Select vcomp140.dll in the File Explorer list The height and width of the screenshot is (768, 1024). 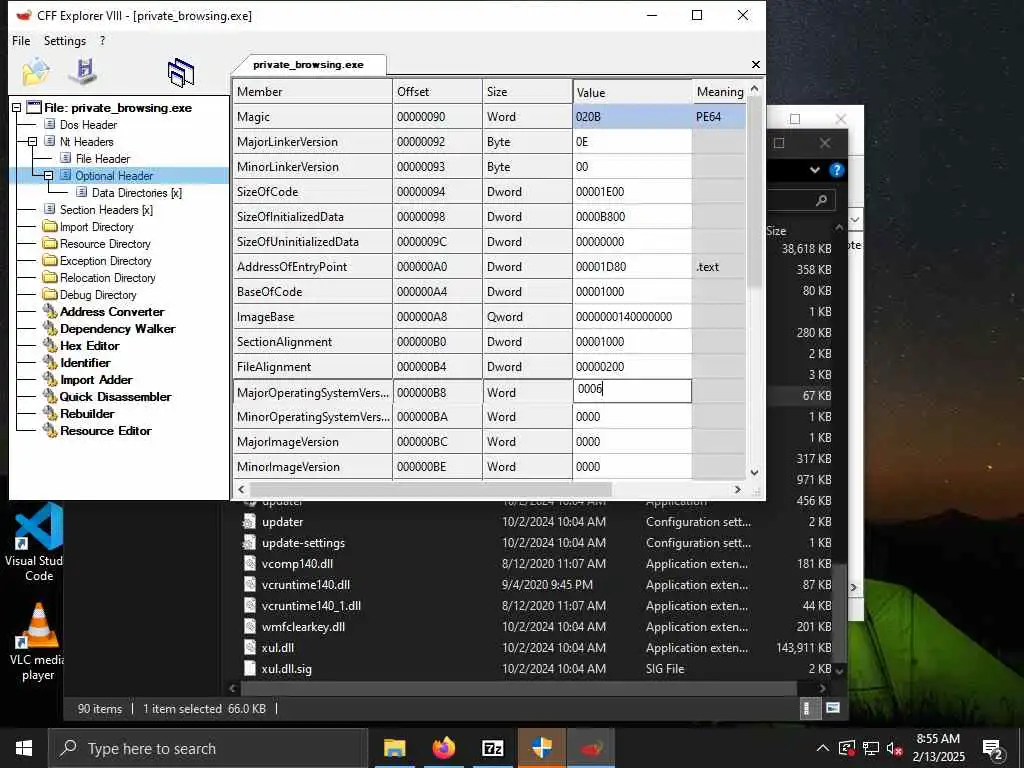[297, 564]
